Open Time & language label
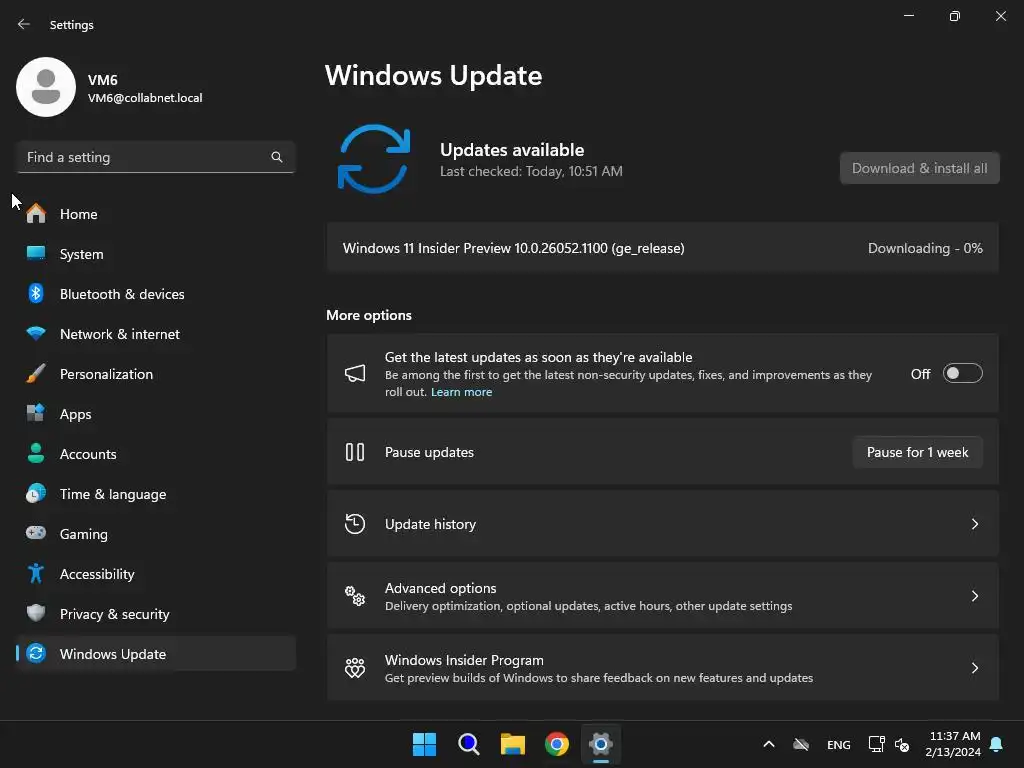Viewport: 1024px width, 768px height. click(x=113, y=494)
